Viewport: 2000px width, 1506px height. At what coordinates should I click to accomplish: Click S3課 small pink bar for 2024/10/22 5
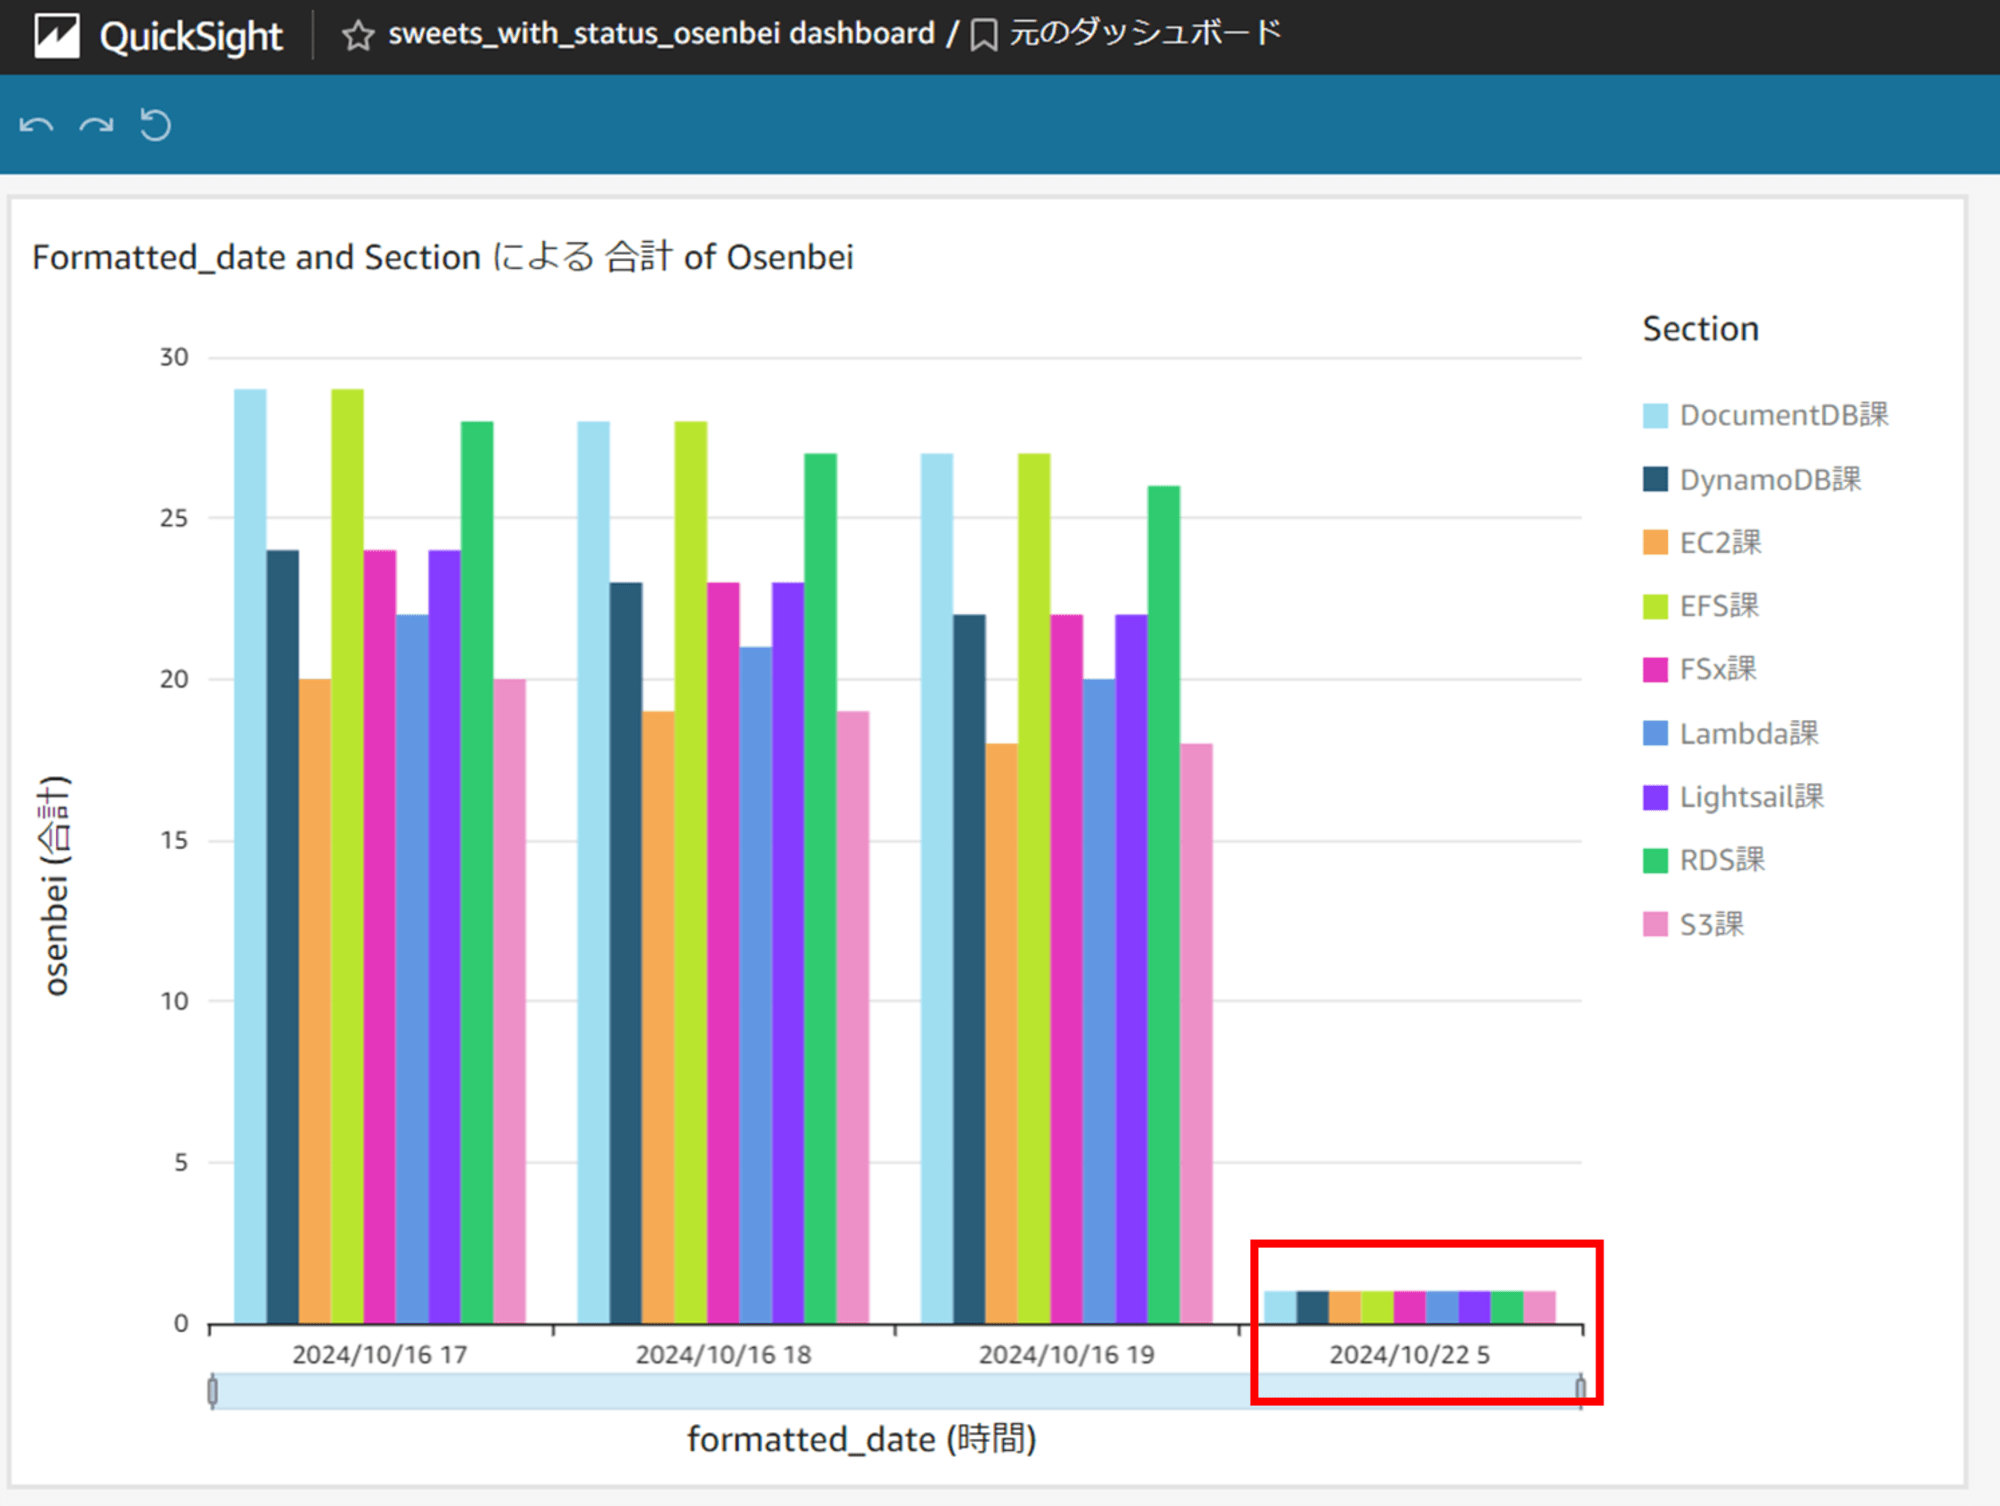[1540, 1307]
